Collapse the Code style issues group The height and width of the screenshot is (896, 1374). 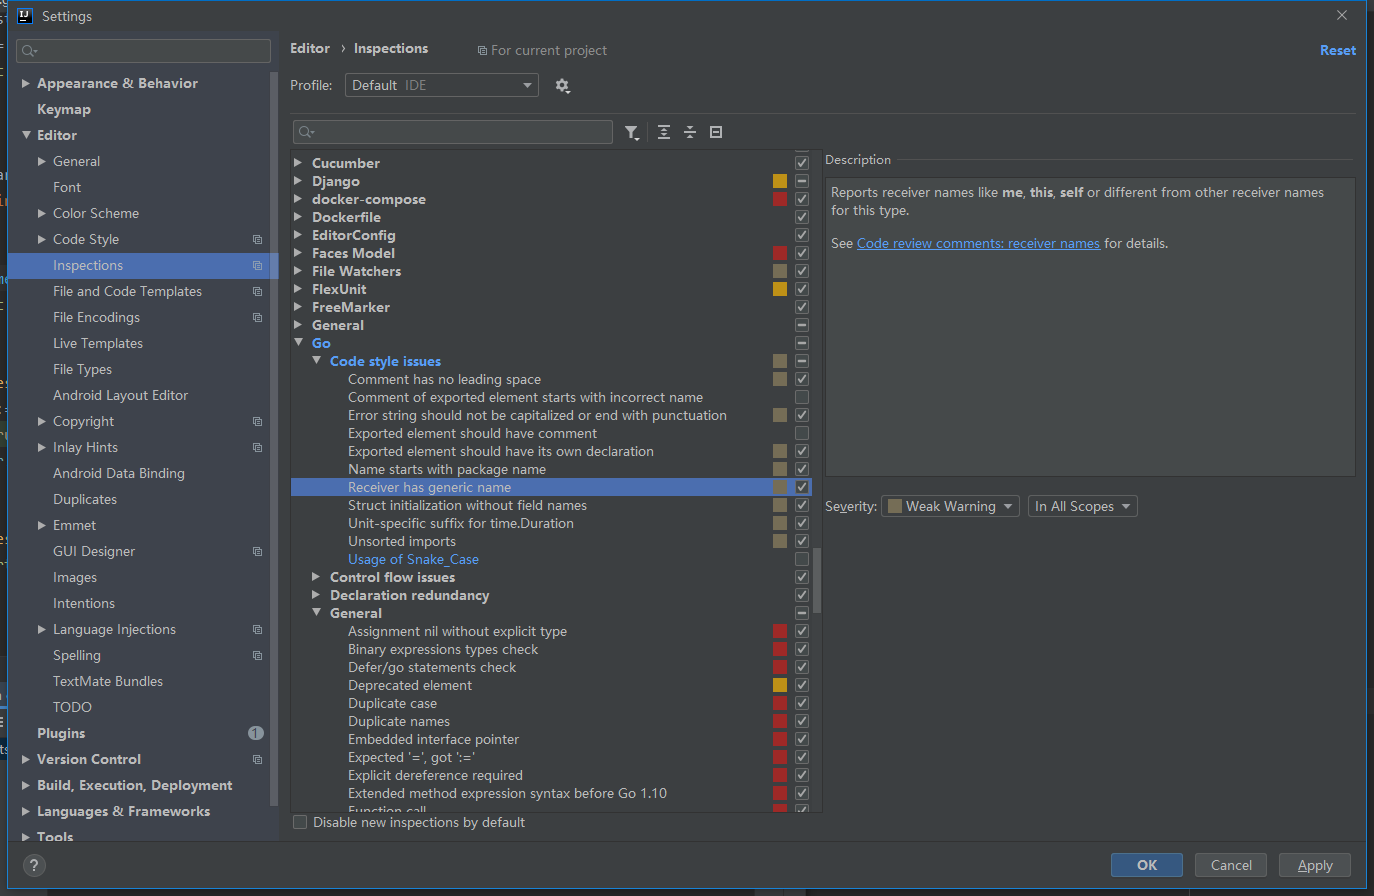[316, 361]
